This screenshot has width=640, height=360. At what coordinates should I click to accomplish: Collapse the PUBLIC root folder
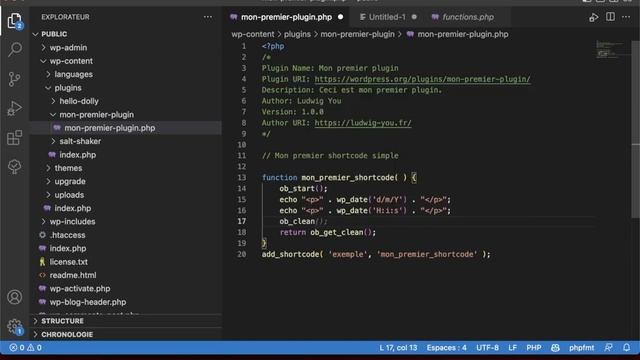tap(54, 34)
